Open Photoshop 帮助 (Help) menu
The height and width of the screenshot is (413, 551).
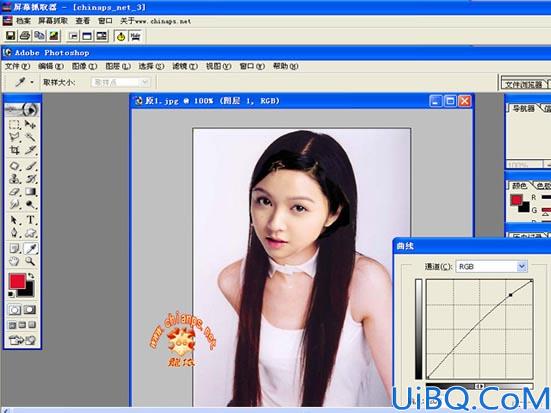point(286,66)
